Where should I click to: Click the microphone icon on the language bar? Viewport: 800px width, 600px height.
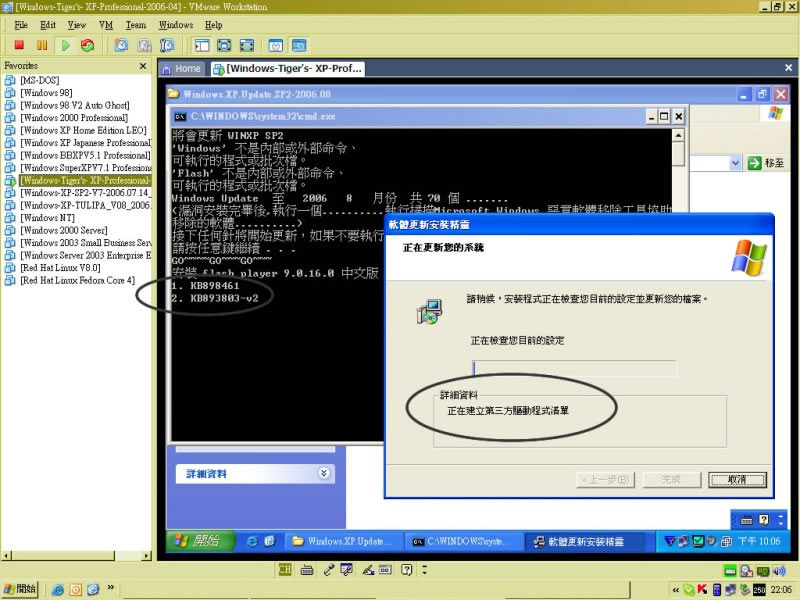point(329,570)
